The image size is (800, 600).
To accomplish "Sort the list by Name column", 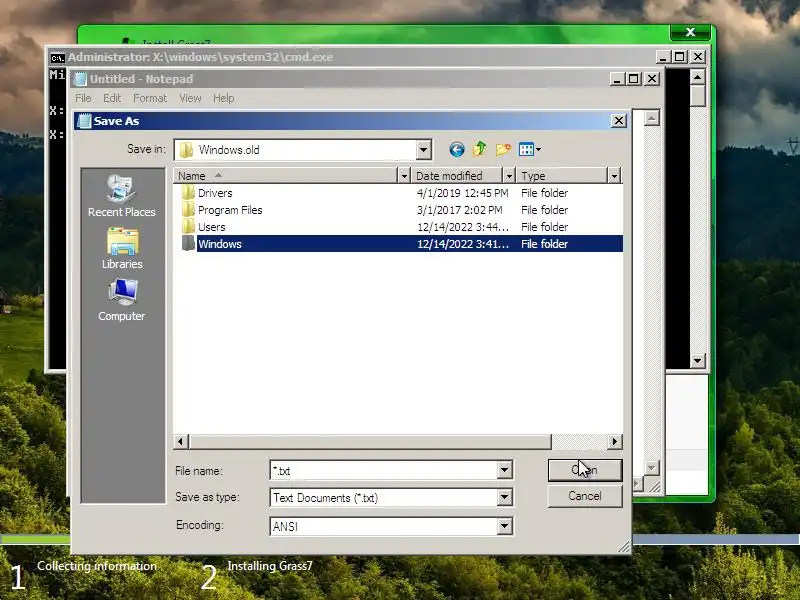I will tap(286, 176).
